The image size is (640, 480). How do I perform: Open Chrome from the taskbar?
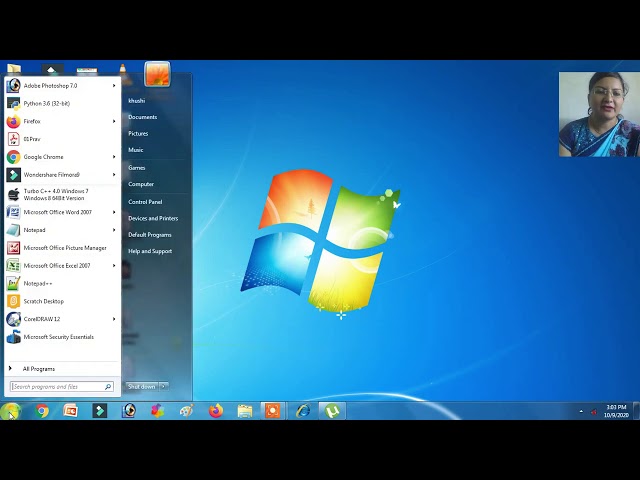42,411
